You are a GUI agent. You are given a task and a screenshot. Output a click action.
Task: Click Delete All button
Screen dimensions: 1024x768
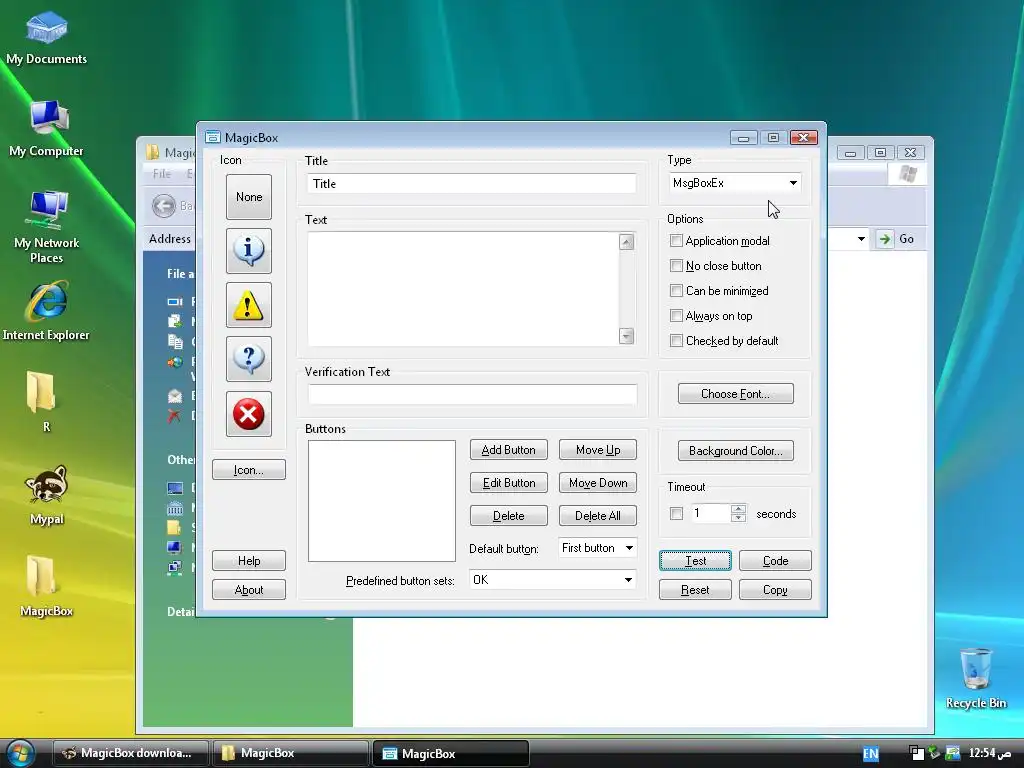click(598, 516)
